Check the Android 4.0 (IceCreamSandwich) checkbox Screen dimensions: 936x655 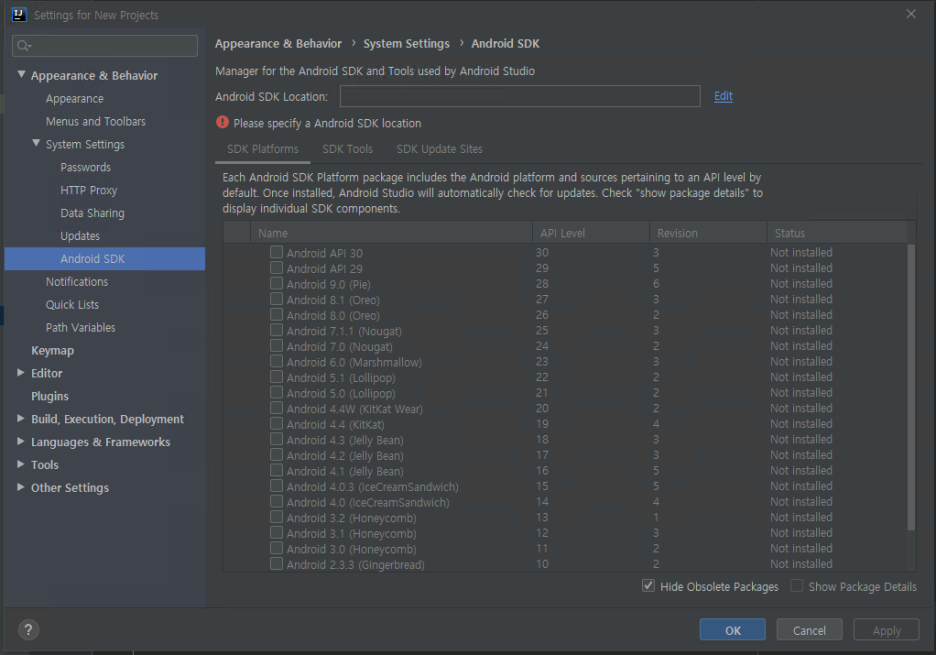(276, 502)
